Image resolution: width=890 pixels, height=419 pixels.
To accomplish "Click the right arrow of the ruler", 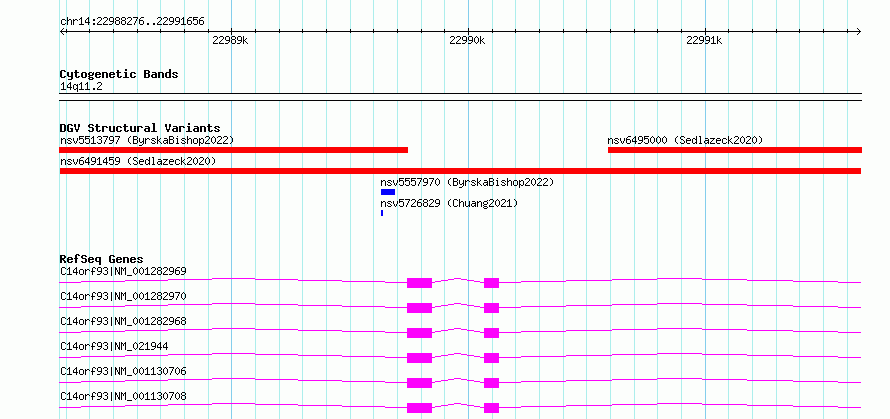I will 858,31.
